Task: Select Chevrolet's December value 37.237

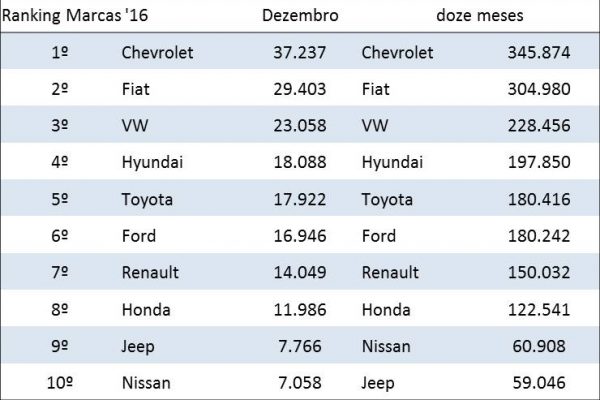Action: tap(298, 52)
